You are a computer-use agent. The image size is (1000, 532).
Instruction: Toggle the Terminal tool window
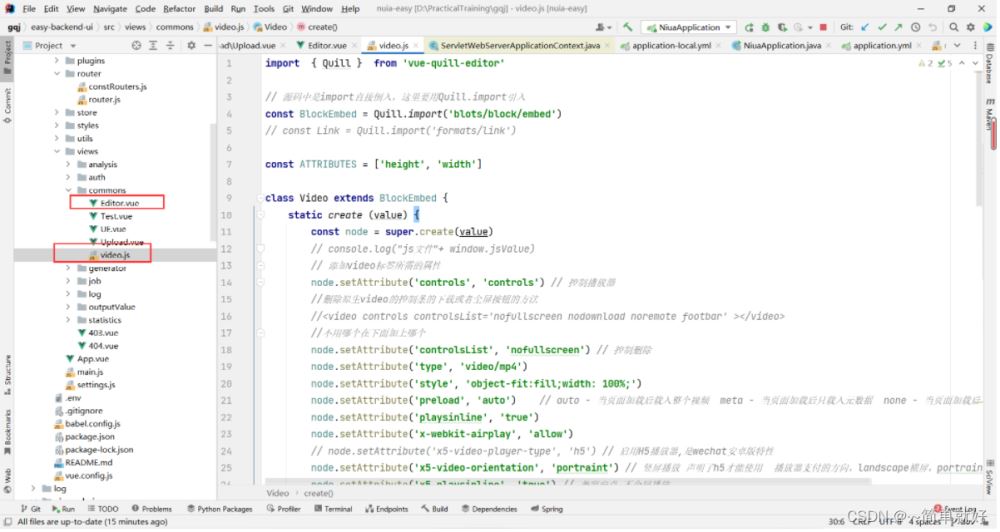click(332, 509)
